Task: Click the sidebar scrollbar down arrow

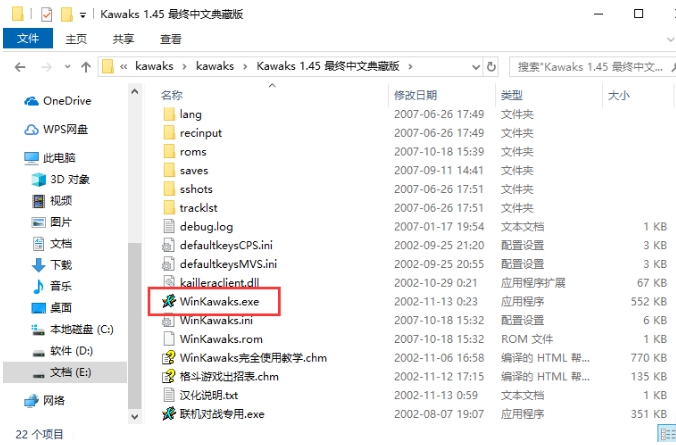Action: [x=135, y=417]
